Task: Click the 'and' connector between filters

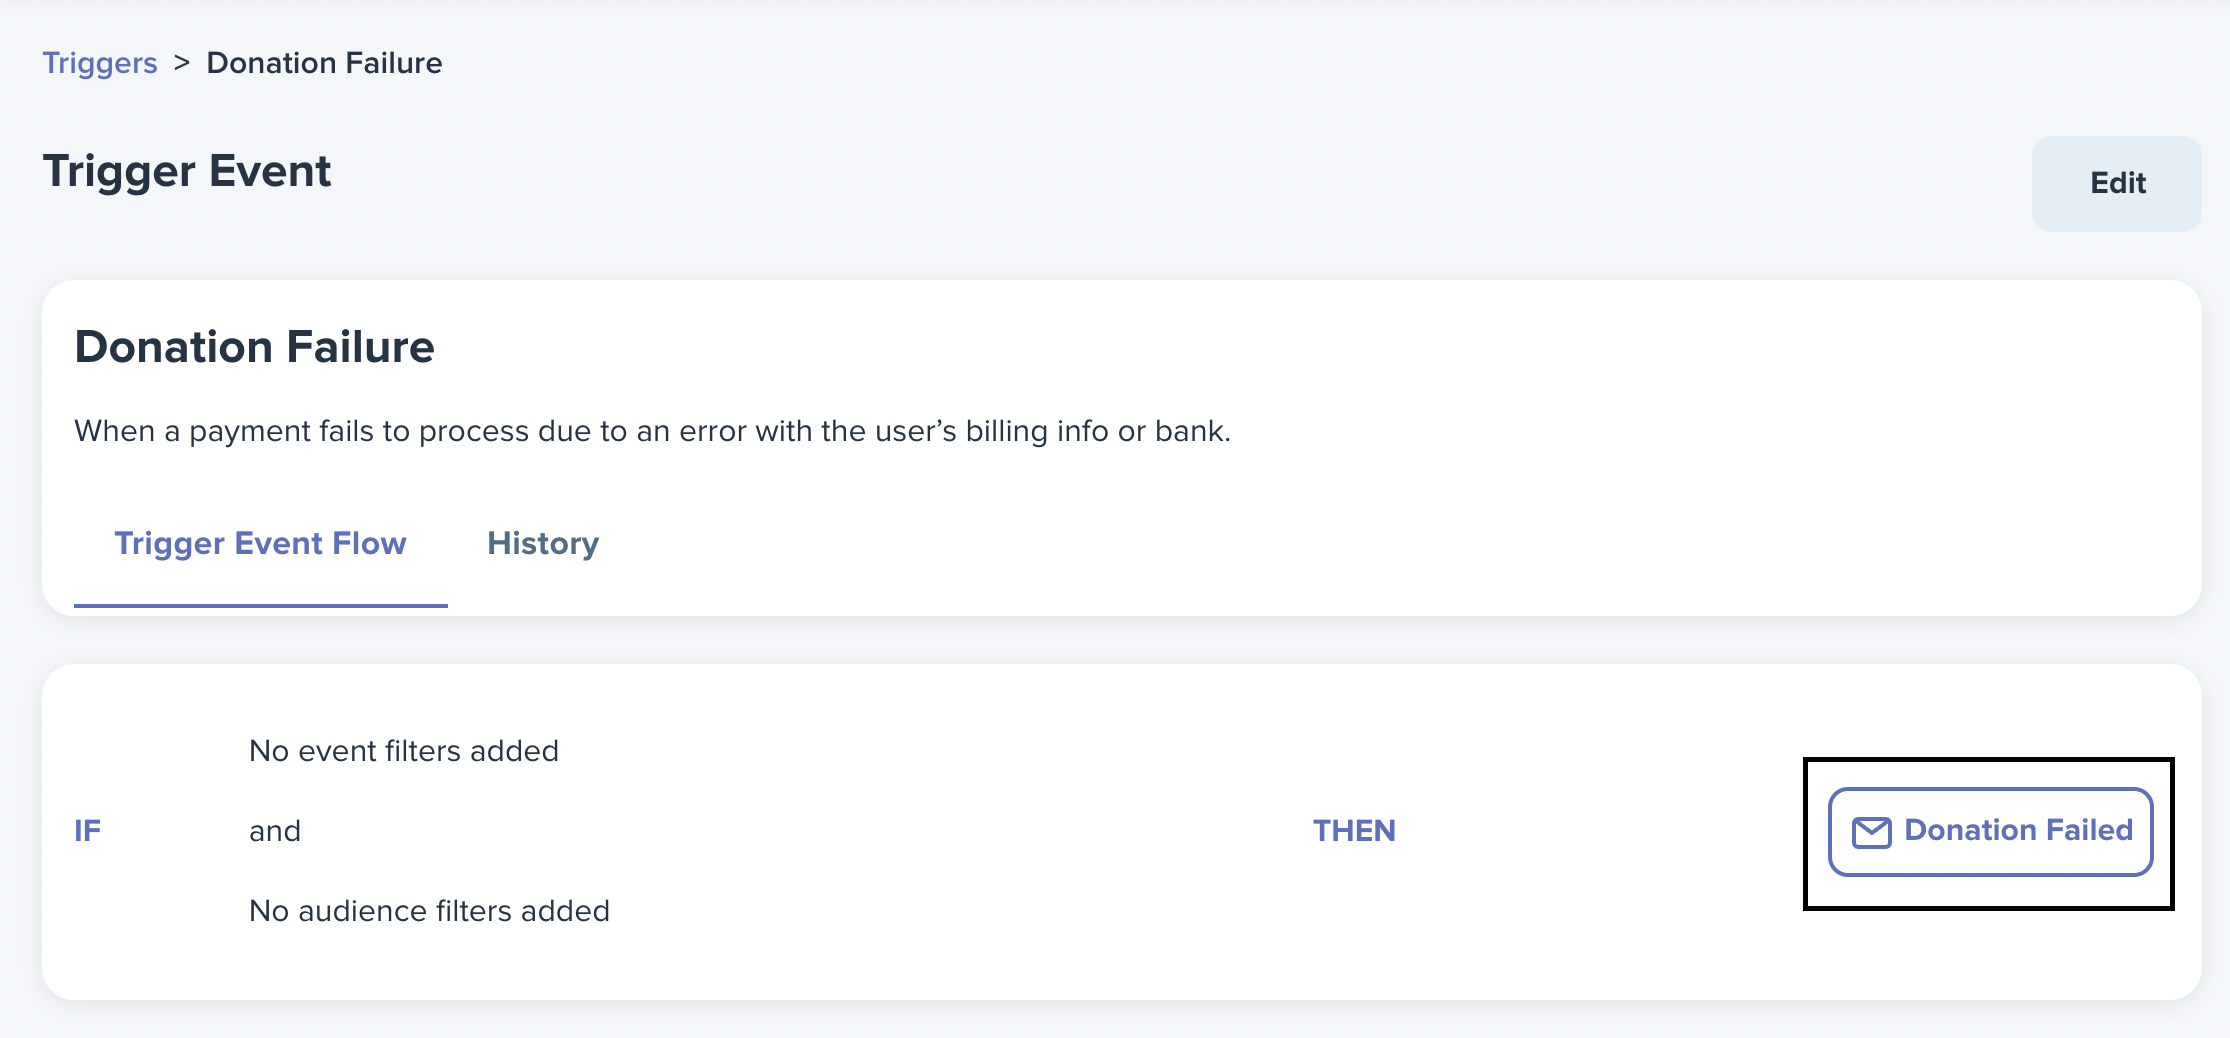Action: (x=275, y=831)
